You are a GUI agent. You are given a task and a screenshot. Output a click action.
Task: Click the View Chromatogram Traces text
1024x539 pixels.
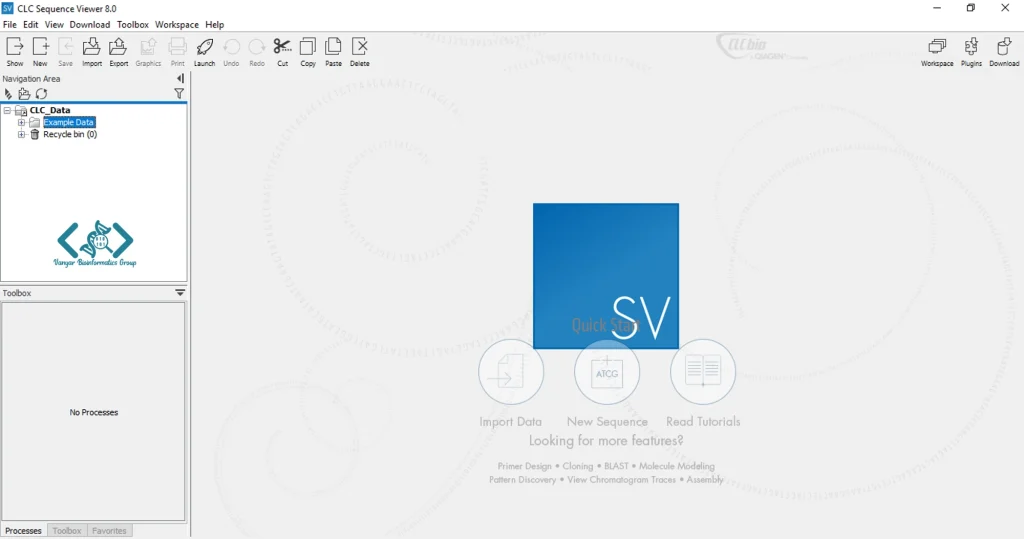[x=621, y=480]
